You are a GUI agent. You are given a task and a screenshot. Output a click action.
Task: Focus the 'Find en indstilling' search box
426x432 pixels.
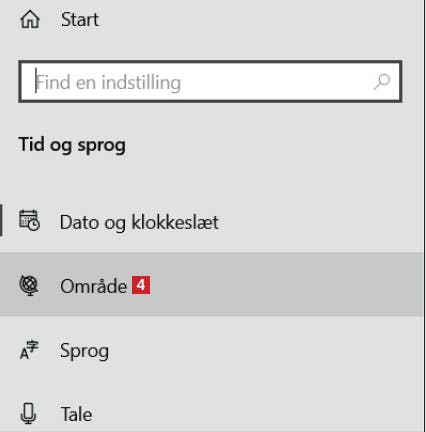[210, 82]
